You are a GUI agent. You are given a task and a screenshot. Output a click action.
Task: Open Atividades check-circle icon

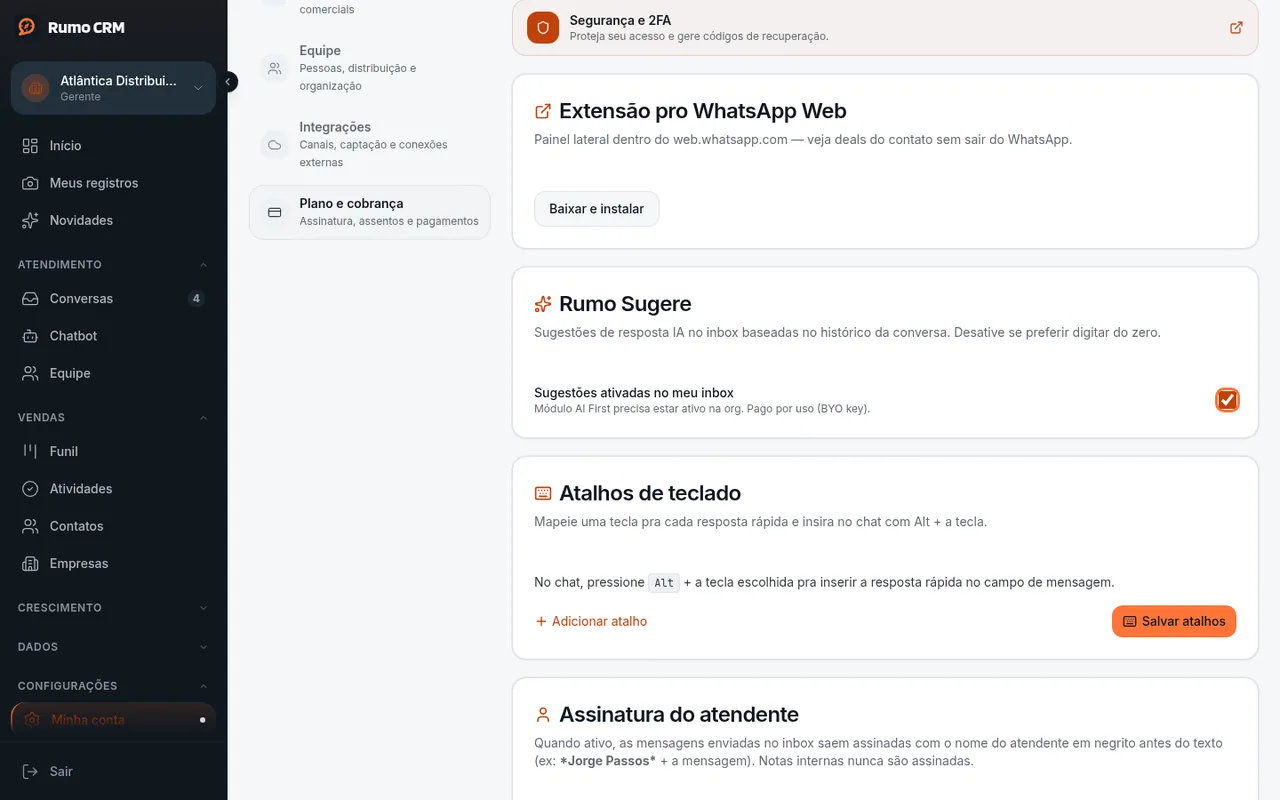(x=31, y=489)
